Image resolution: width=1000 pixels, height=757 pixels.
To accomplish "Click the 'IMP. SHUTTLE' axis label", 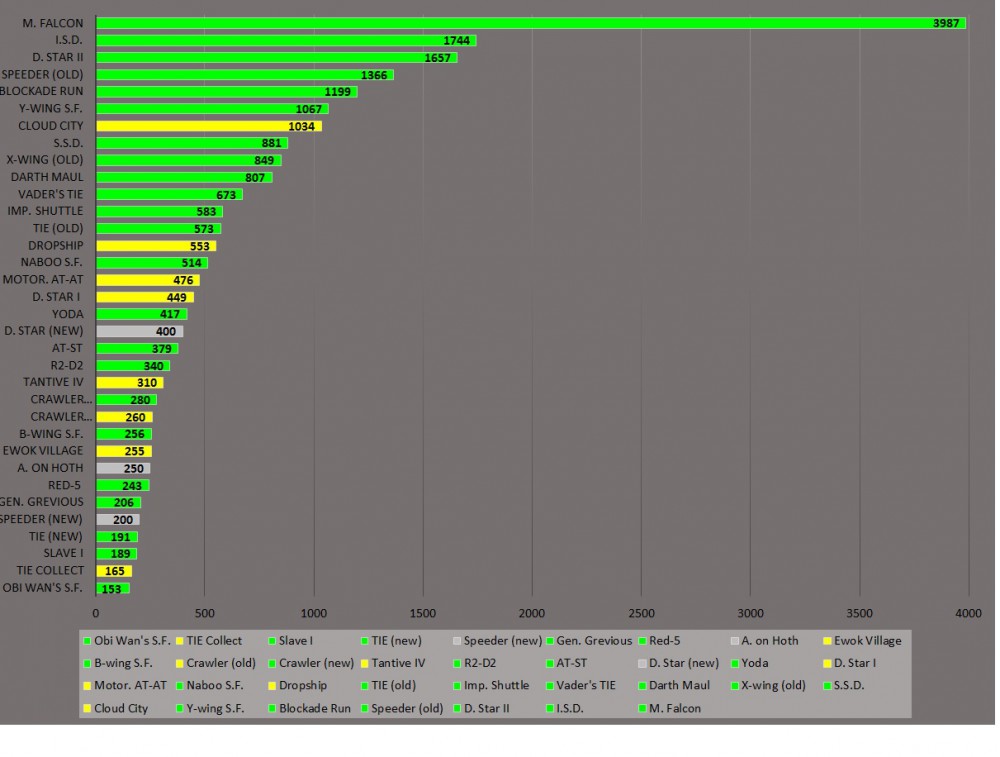I will click(x=45, y=210).
